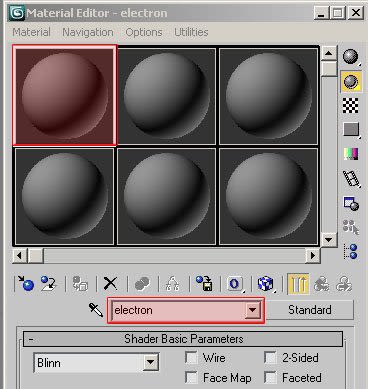This screenshot has height=389, width=368.
Task: Click the Get Material icon
Action: (x=26, y=284)
